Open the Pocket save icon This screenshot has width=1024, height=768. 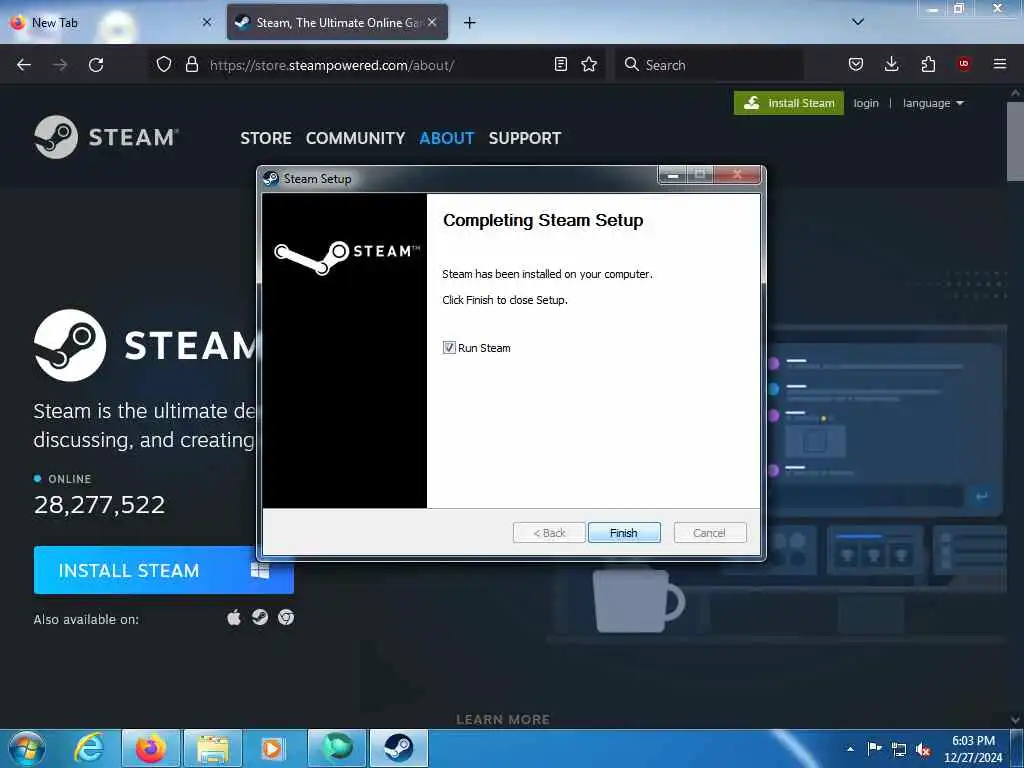tap(856, 64)
